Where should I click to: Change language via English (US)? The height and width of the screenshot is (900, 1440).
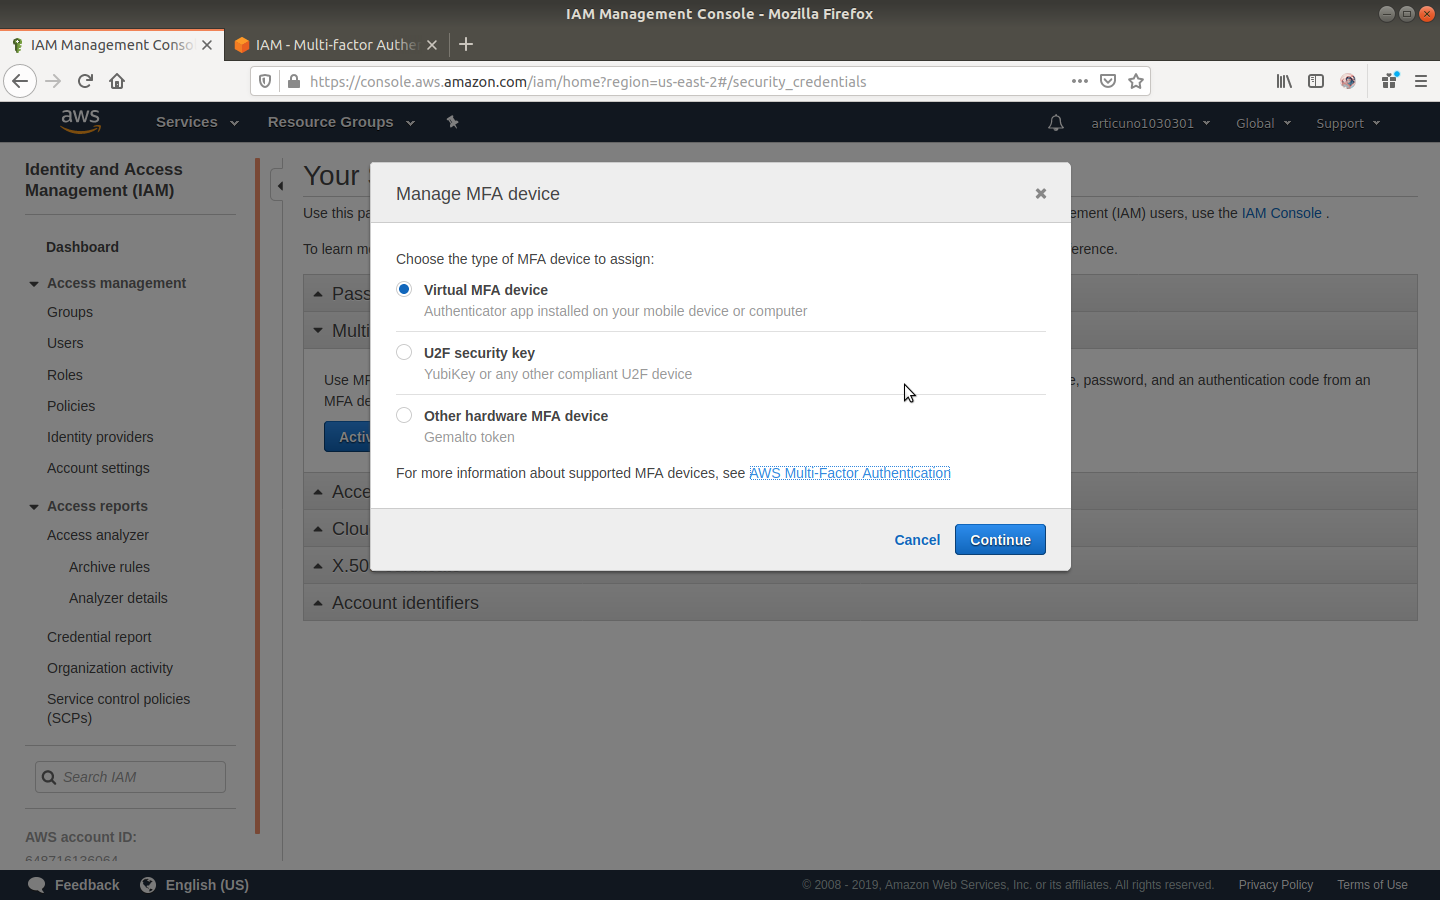point(207,885)
